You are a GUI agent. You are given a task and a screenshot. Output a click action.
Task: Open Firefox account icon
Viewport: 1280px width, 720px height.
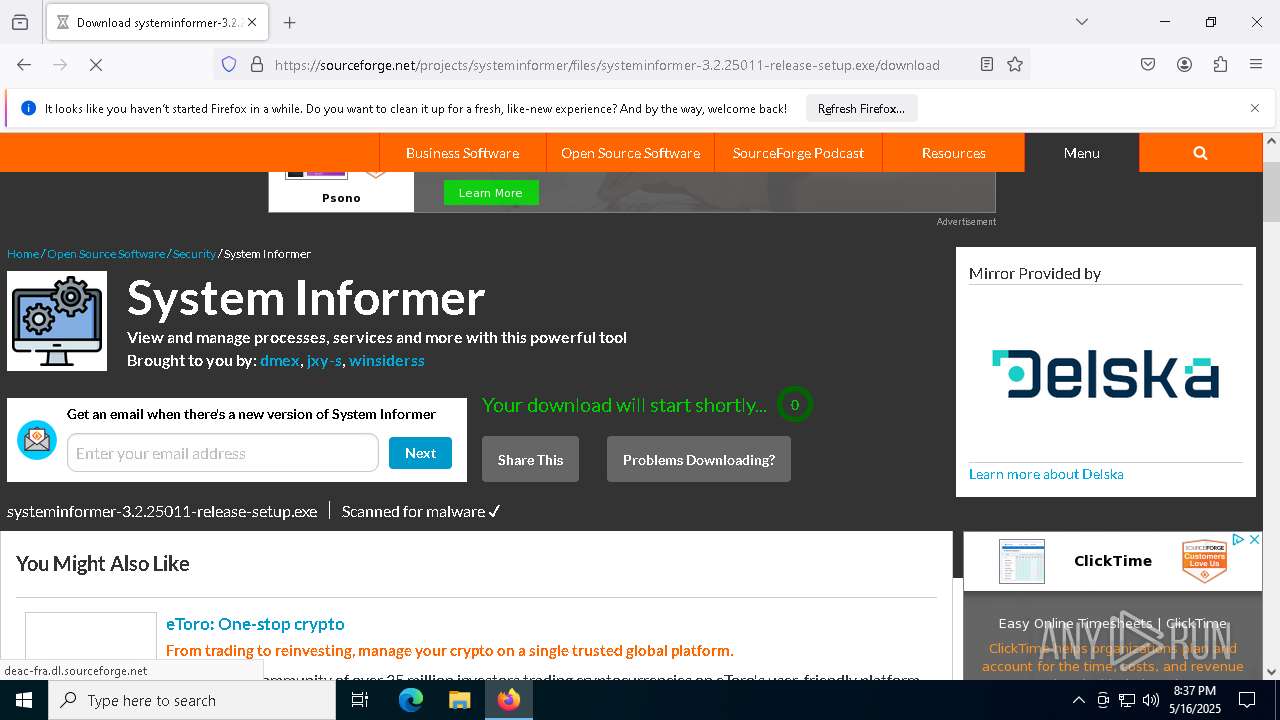(1184, 65)
